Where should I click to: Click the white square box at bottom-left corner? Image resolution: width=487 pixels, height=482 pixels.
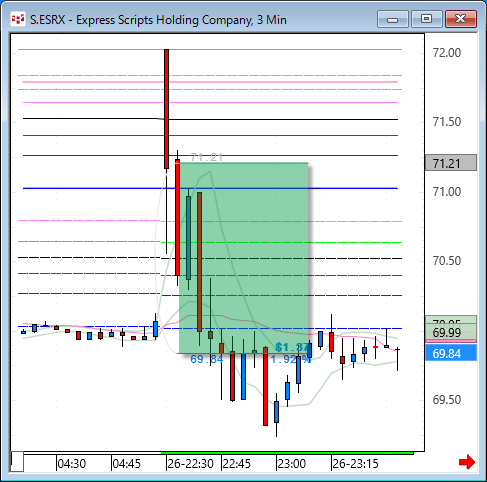(17, 461)
